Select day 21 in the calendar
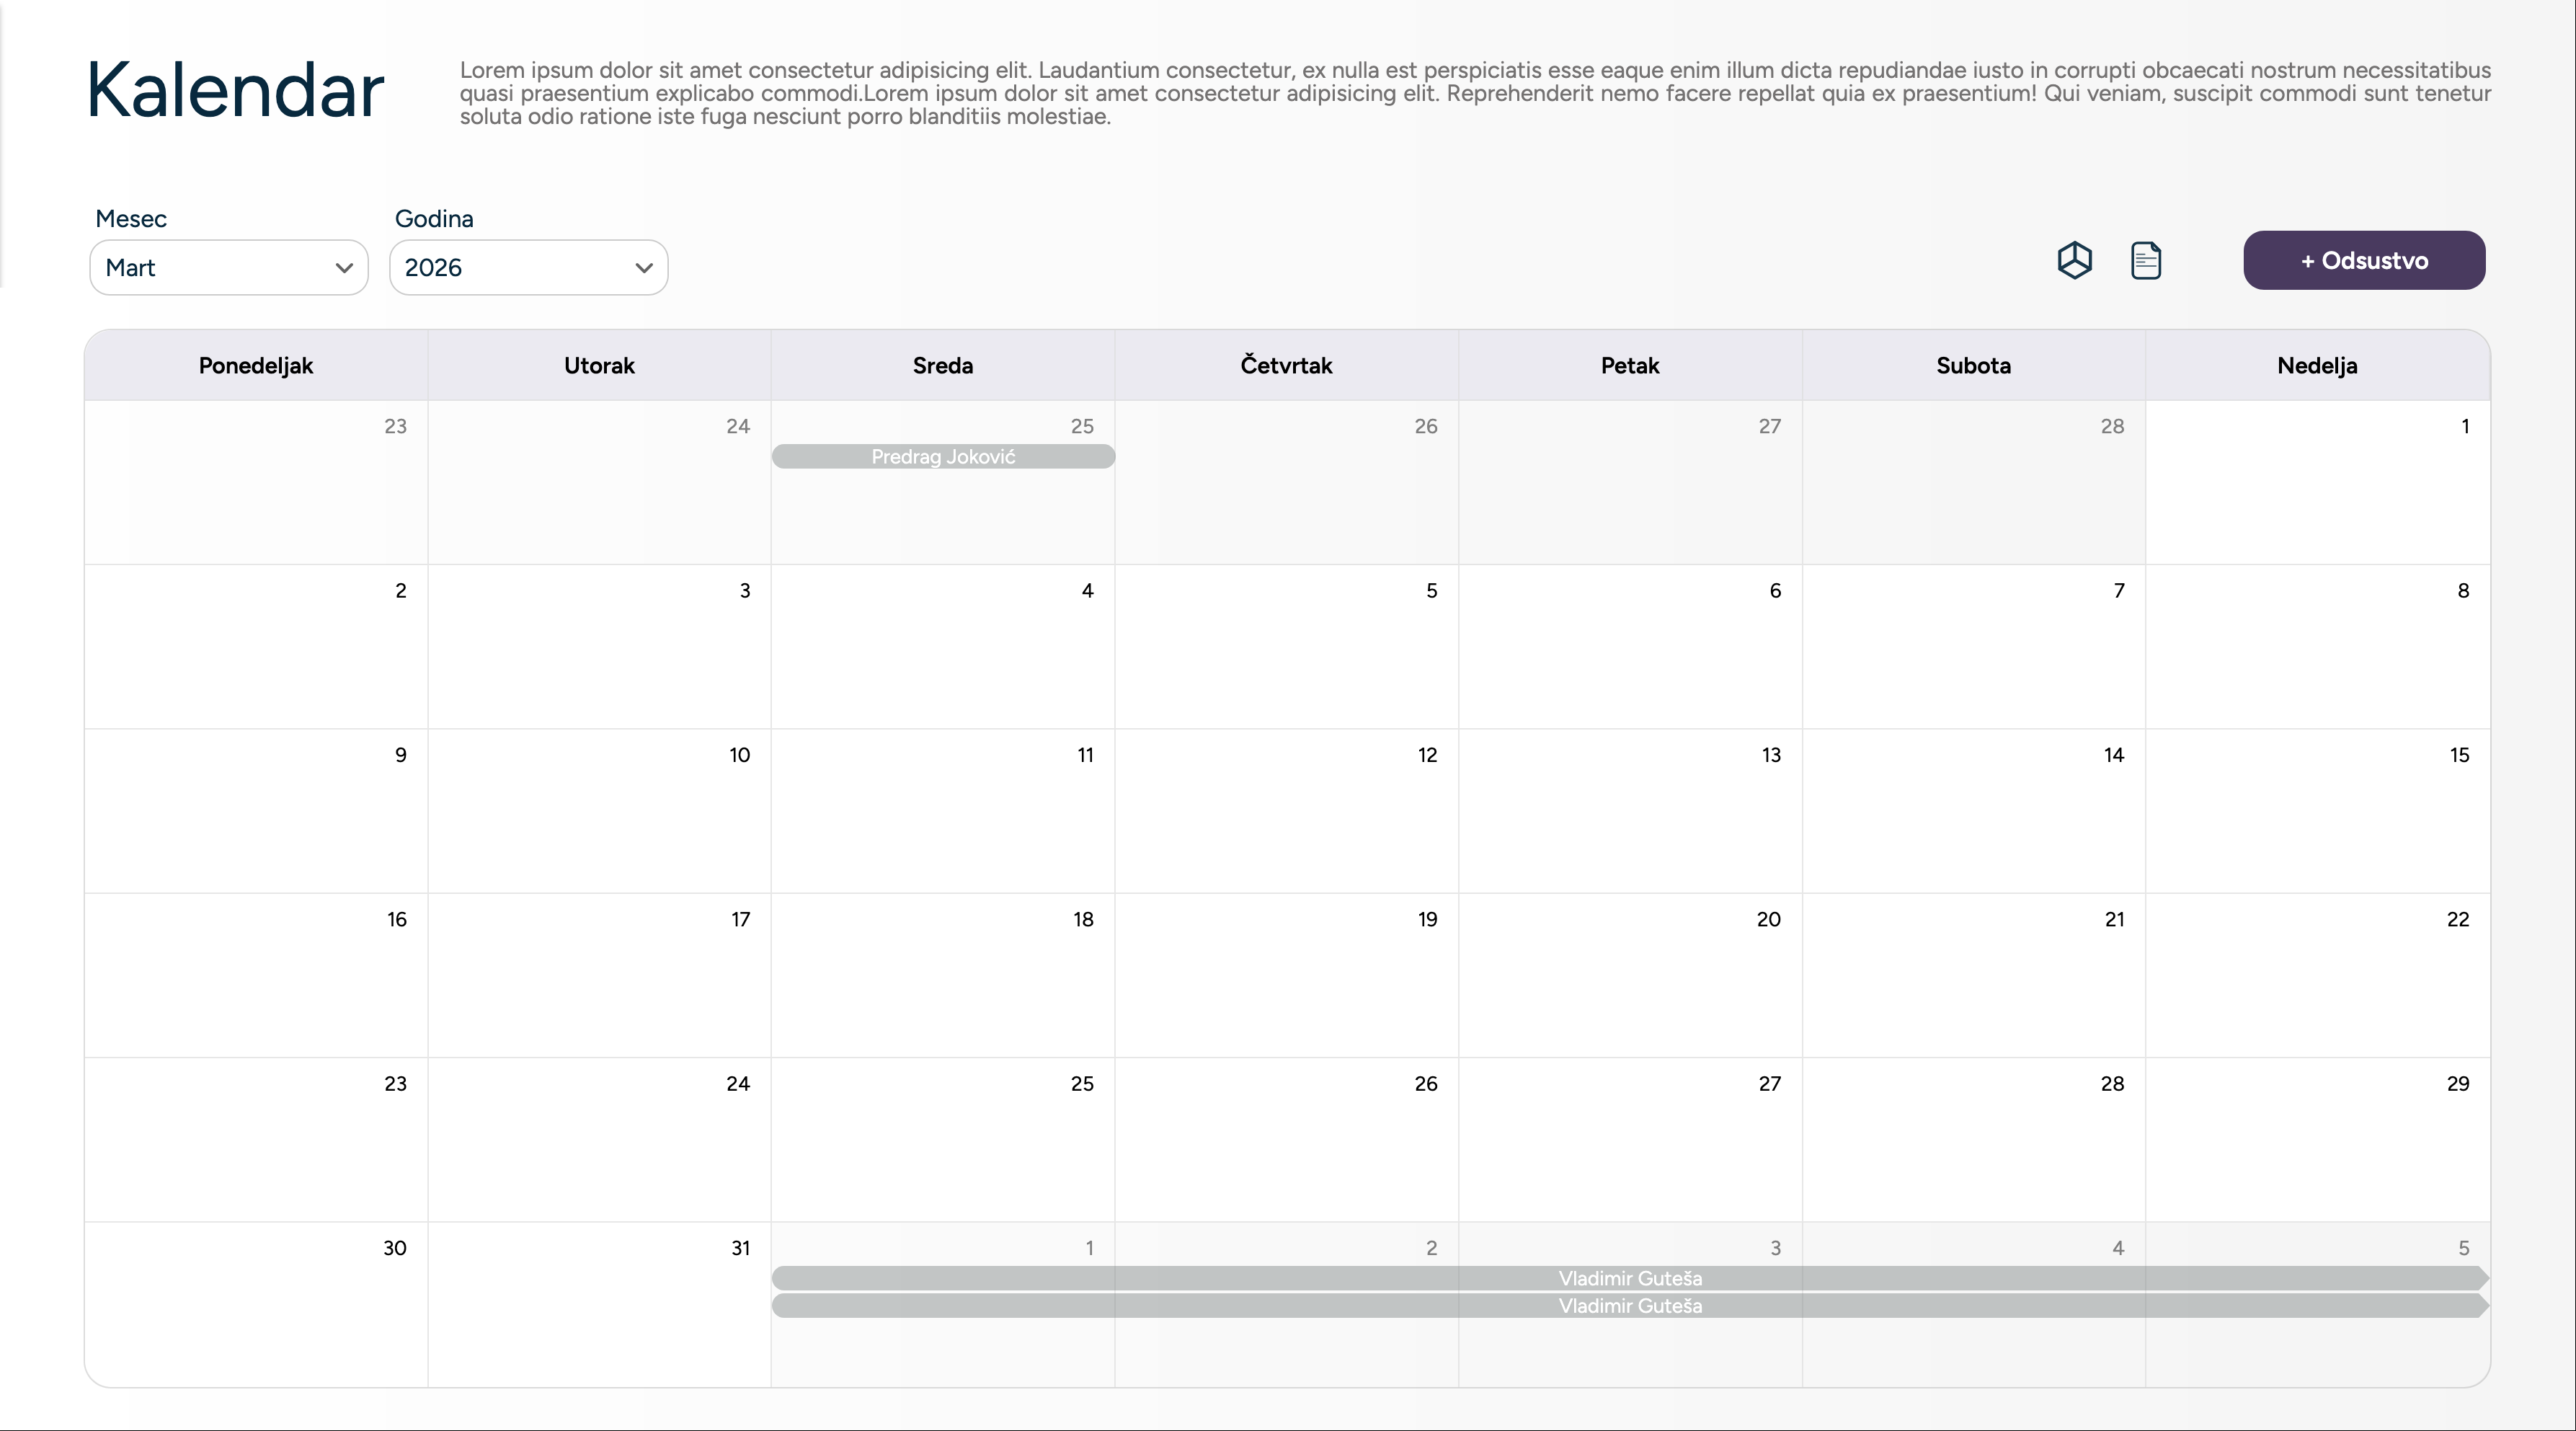The width and height of the screenshot is (2576, 1431). [1973, 975]
